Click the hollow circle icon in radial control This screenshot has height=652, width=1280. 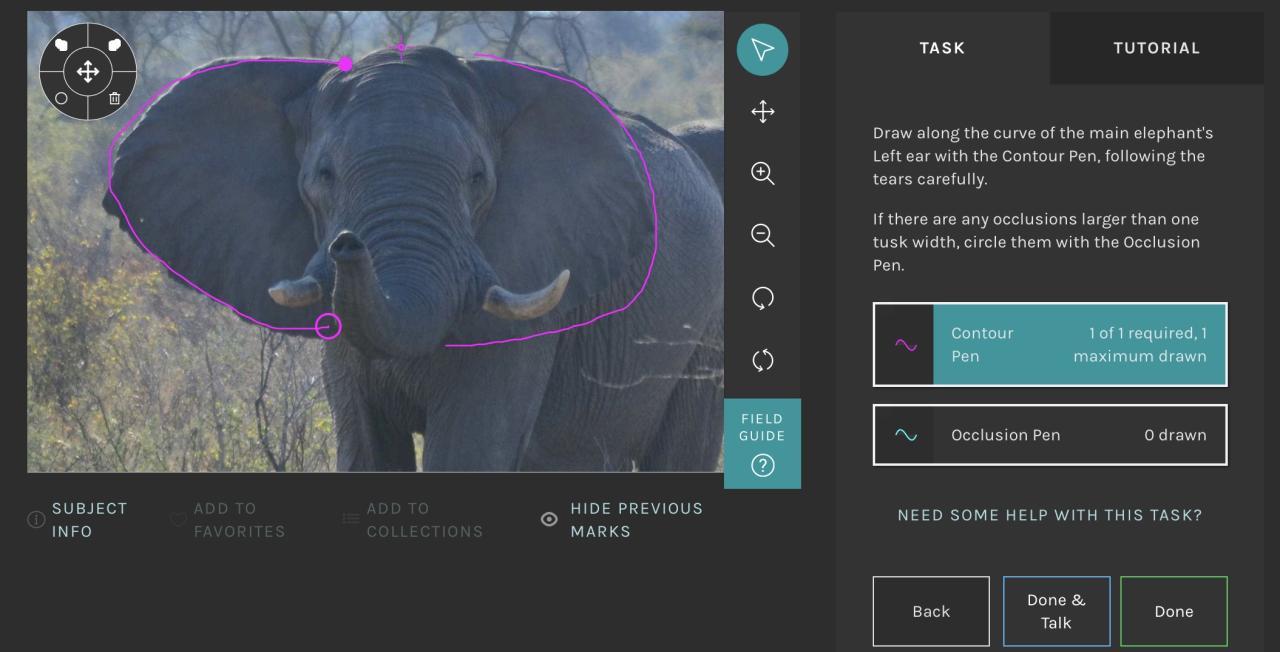click(61, 98)
